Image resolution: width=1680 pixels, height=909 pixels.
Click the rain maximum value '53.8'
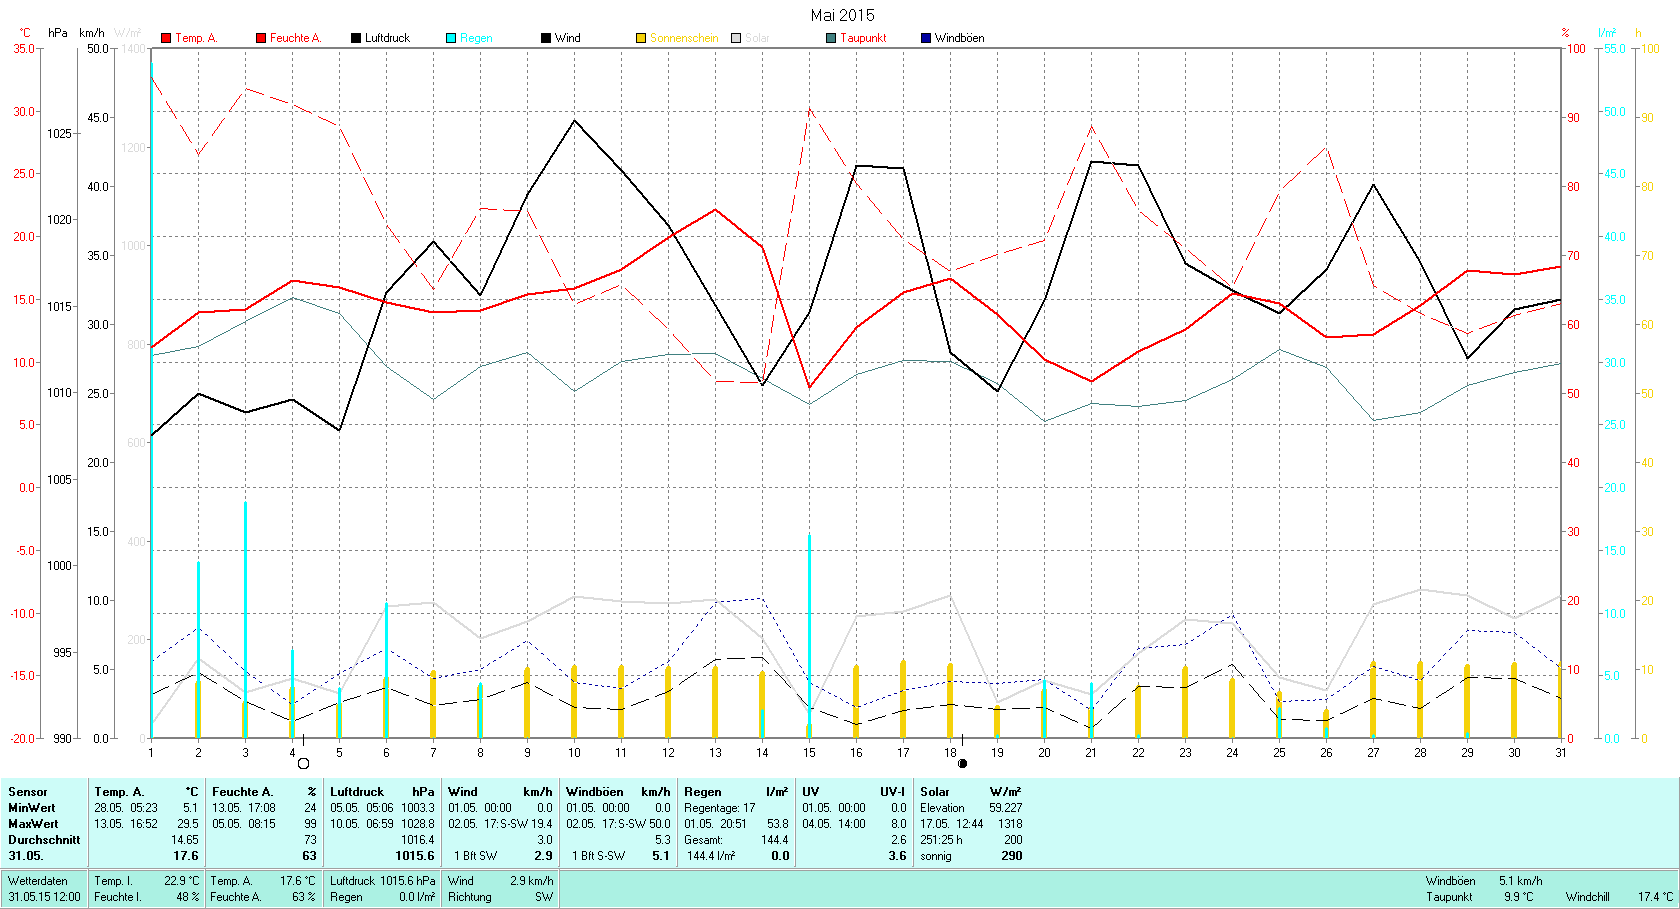coord(777,824)
